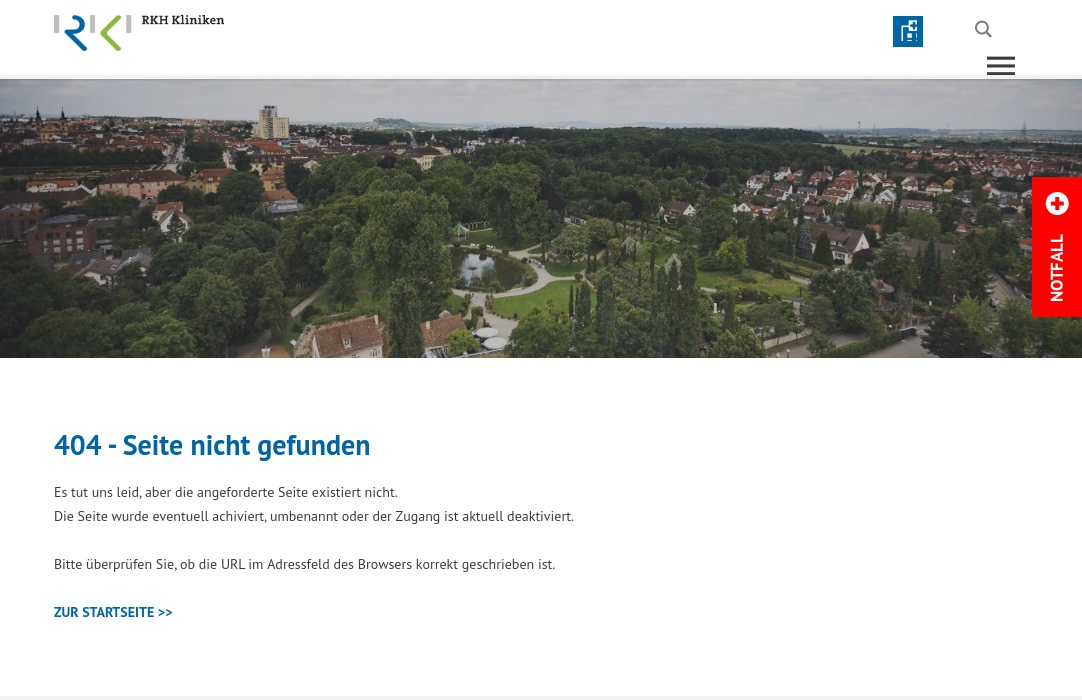Follow the ZUR STARTSEITE link
This screenshot has width=1082, height=700.
[113, 612]
